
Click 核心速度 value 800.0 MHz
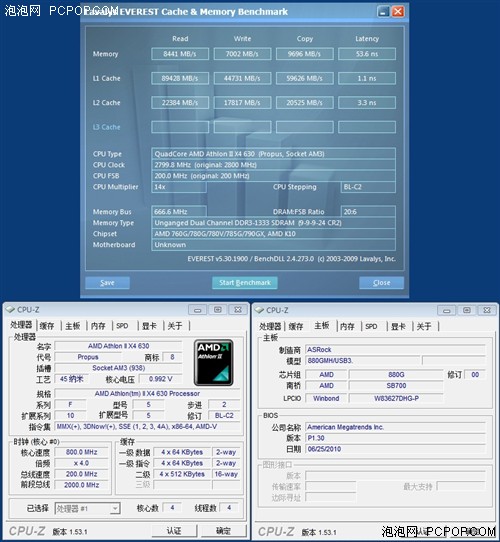click(x=81, y=452)
